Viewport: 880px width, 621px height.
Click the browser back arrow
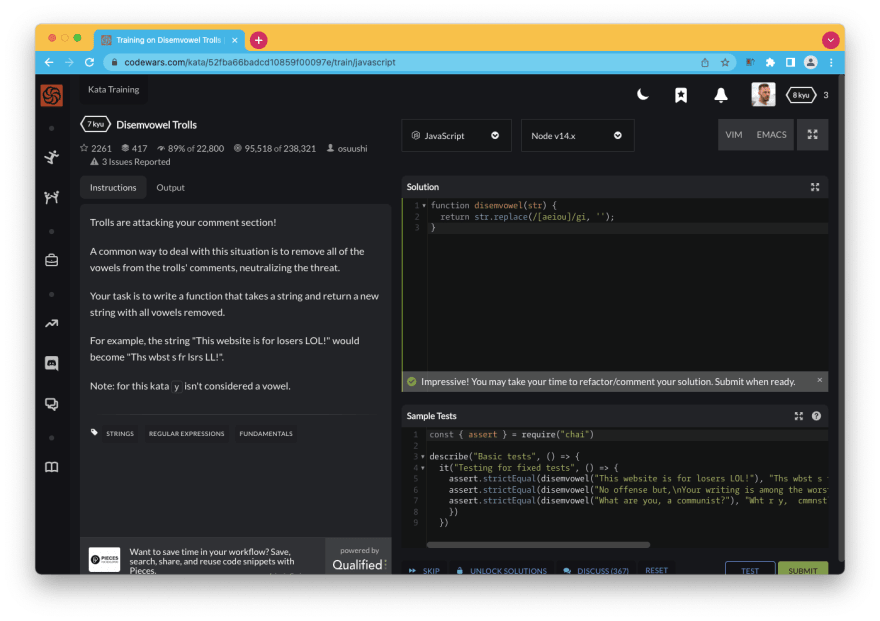49,62
